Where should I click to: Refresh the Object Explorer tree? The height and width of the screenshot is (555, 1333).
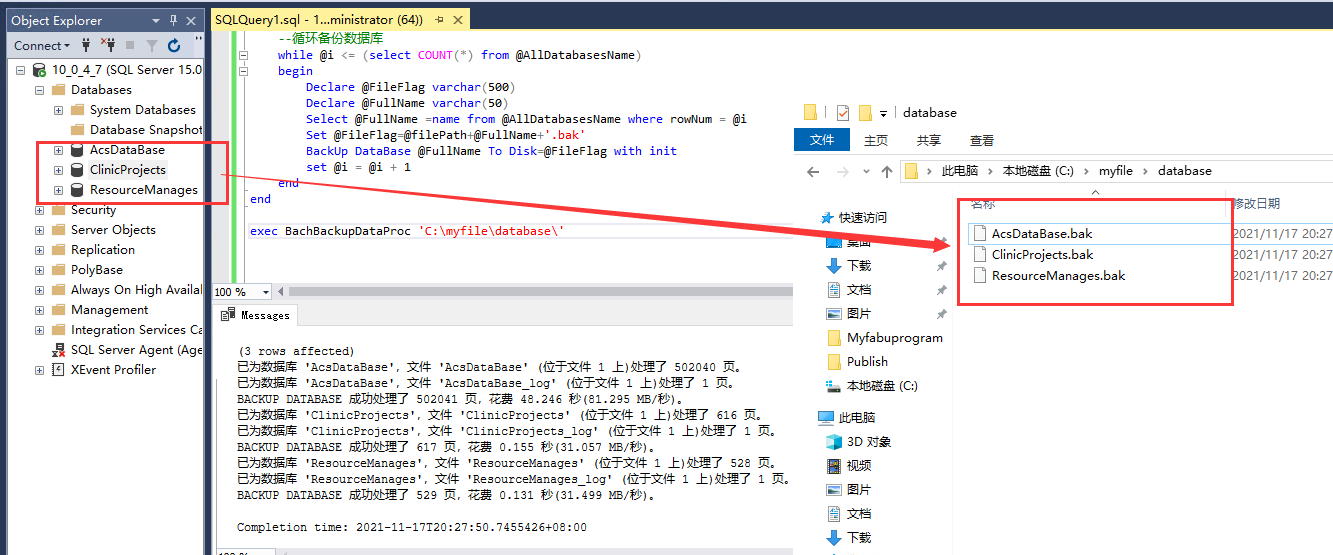point(174,45)
